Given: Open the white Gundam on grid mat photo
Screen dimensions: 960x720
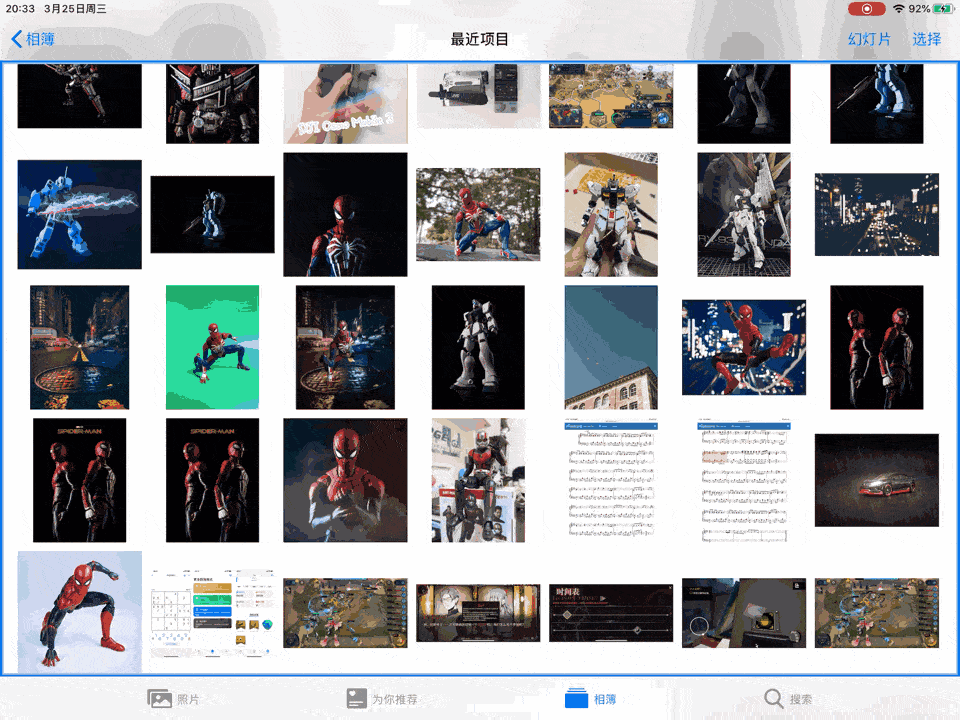Looking at the screenshot, I should 744,214.
